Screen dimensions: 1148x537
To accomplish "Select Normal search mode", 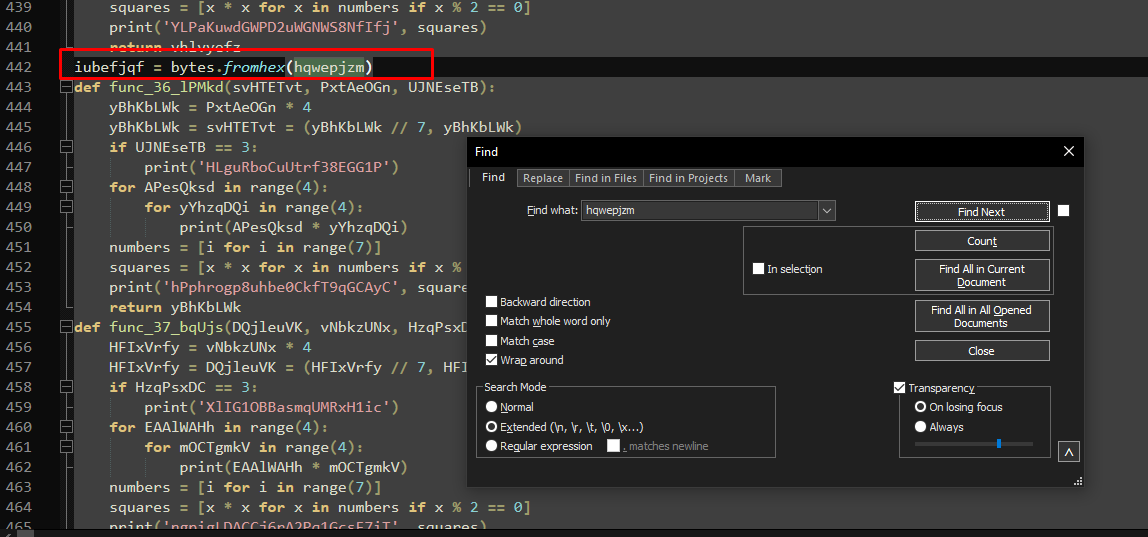I will click(x=491, y=407).
